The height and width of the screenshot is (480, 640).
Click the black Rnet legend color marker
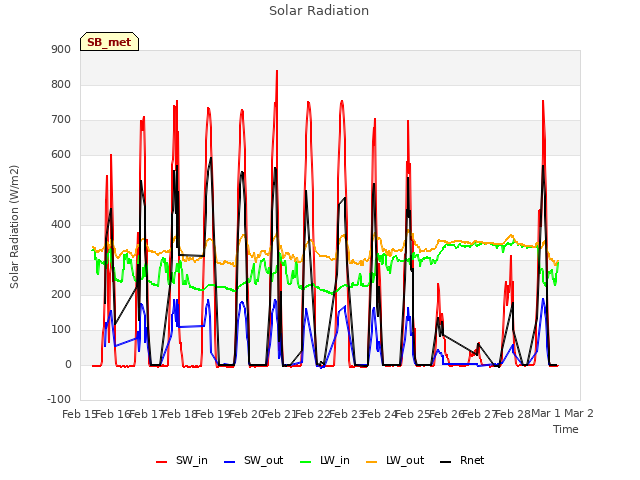(446, 462)
